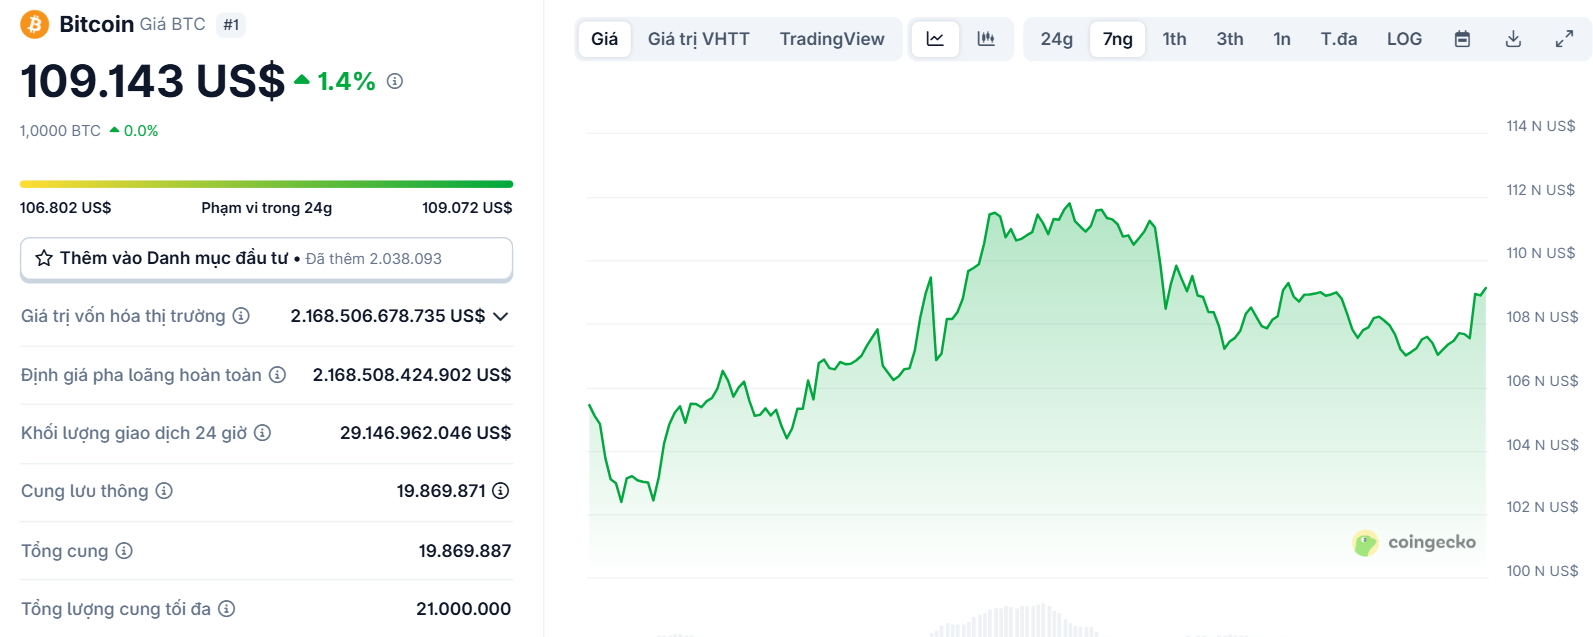
Task: Switch to candlestick chart view
Action: pyautogui.click(x=986, y=39)
